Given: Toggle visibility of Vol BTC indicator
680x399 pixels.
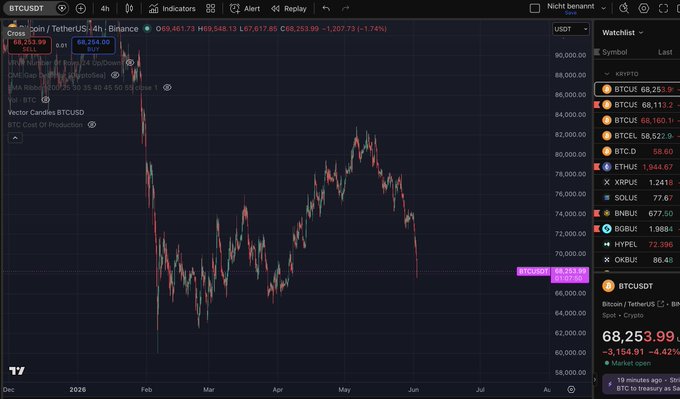Looking at the screenshot, I should pos(46,100).
